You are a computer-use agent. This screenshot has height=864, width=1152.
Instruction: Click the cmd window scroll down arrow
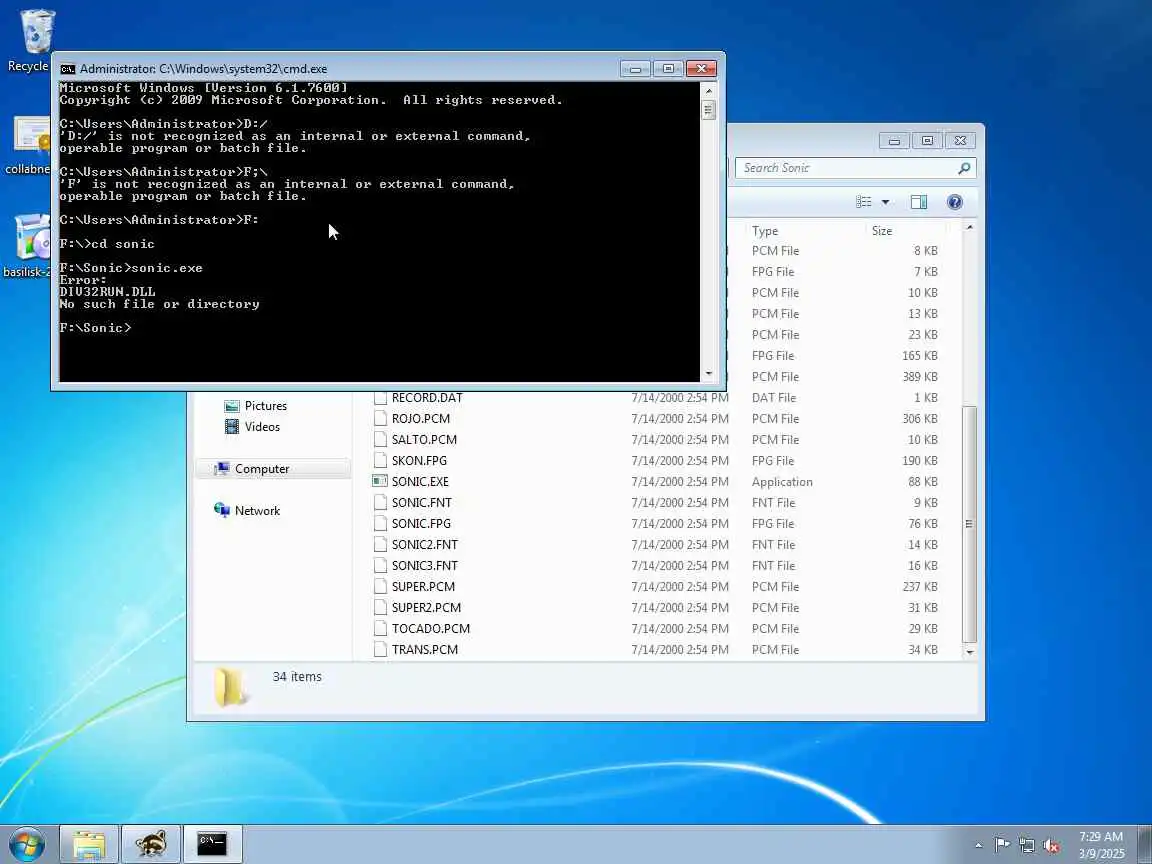(708, 373)
